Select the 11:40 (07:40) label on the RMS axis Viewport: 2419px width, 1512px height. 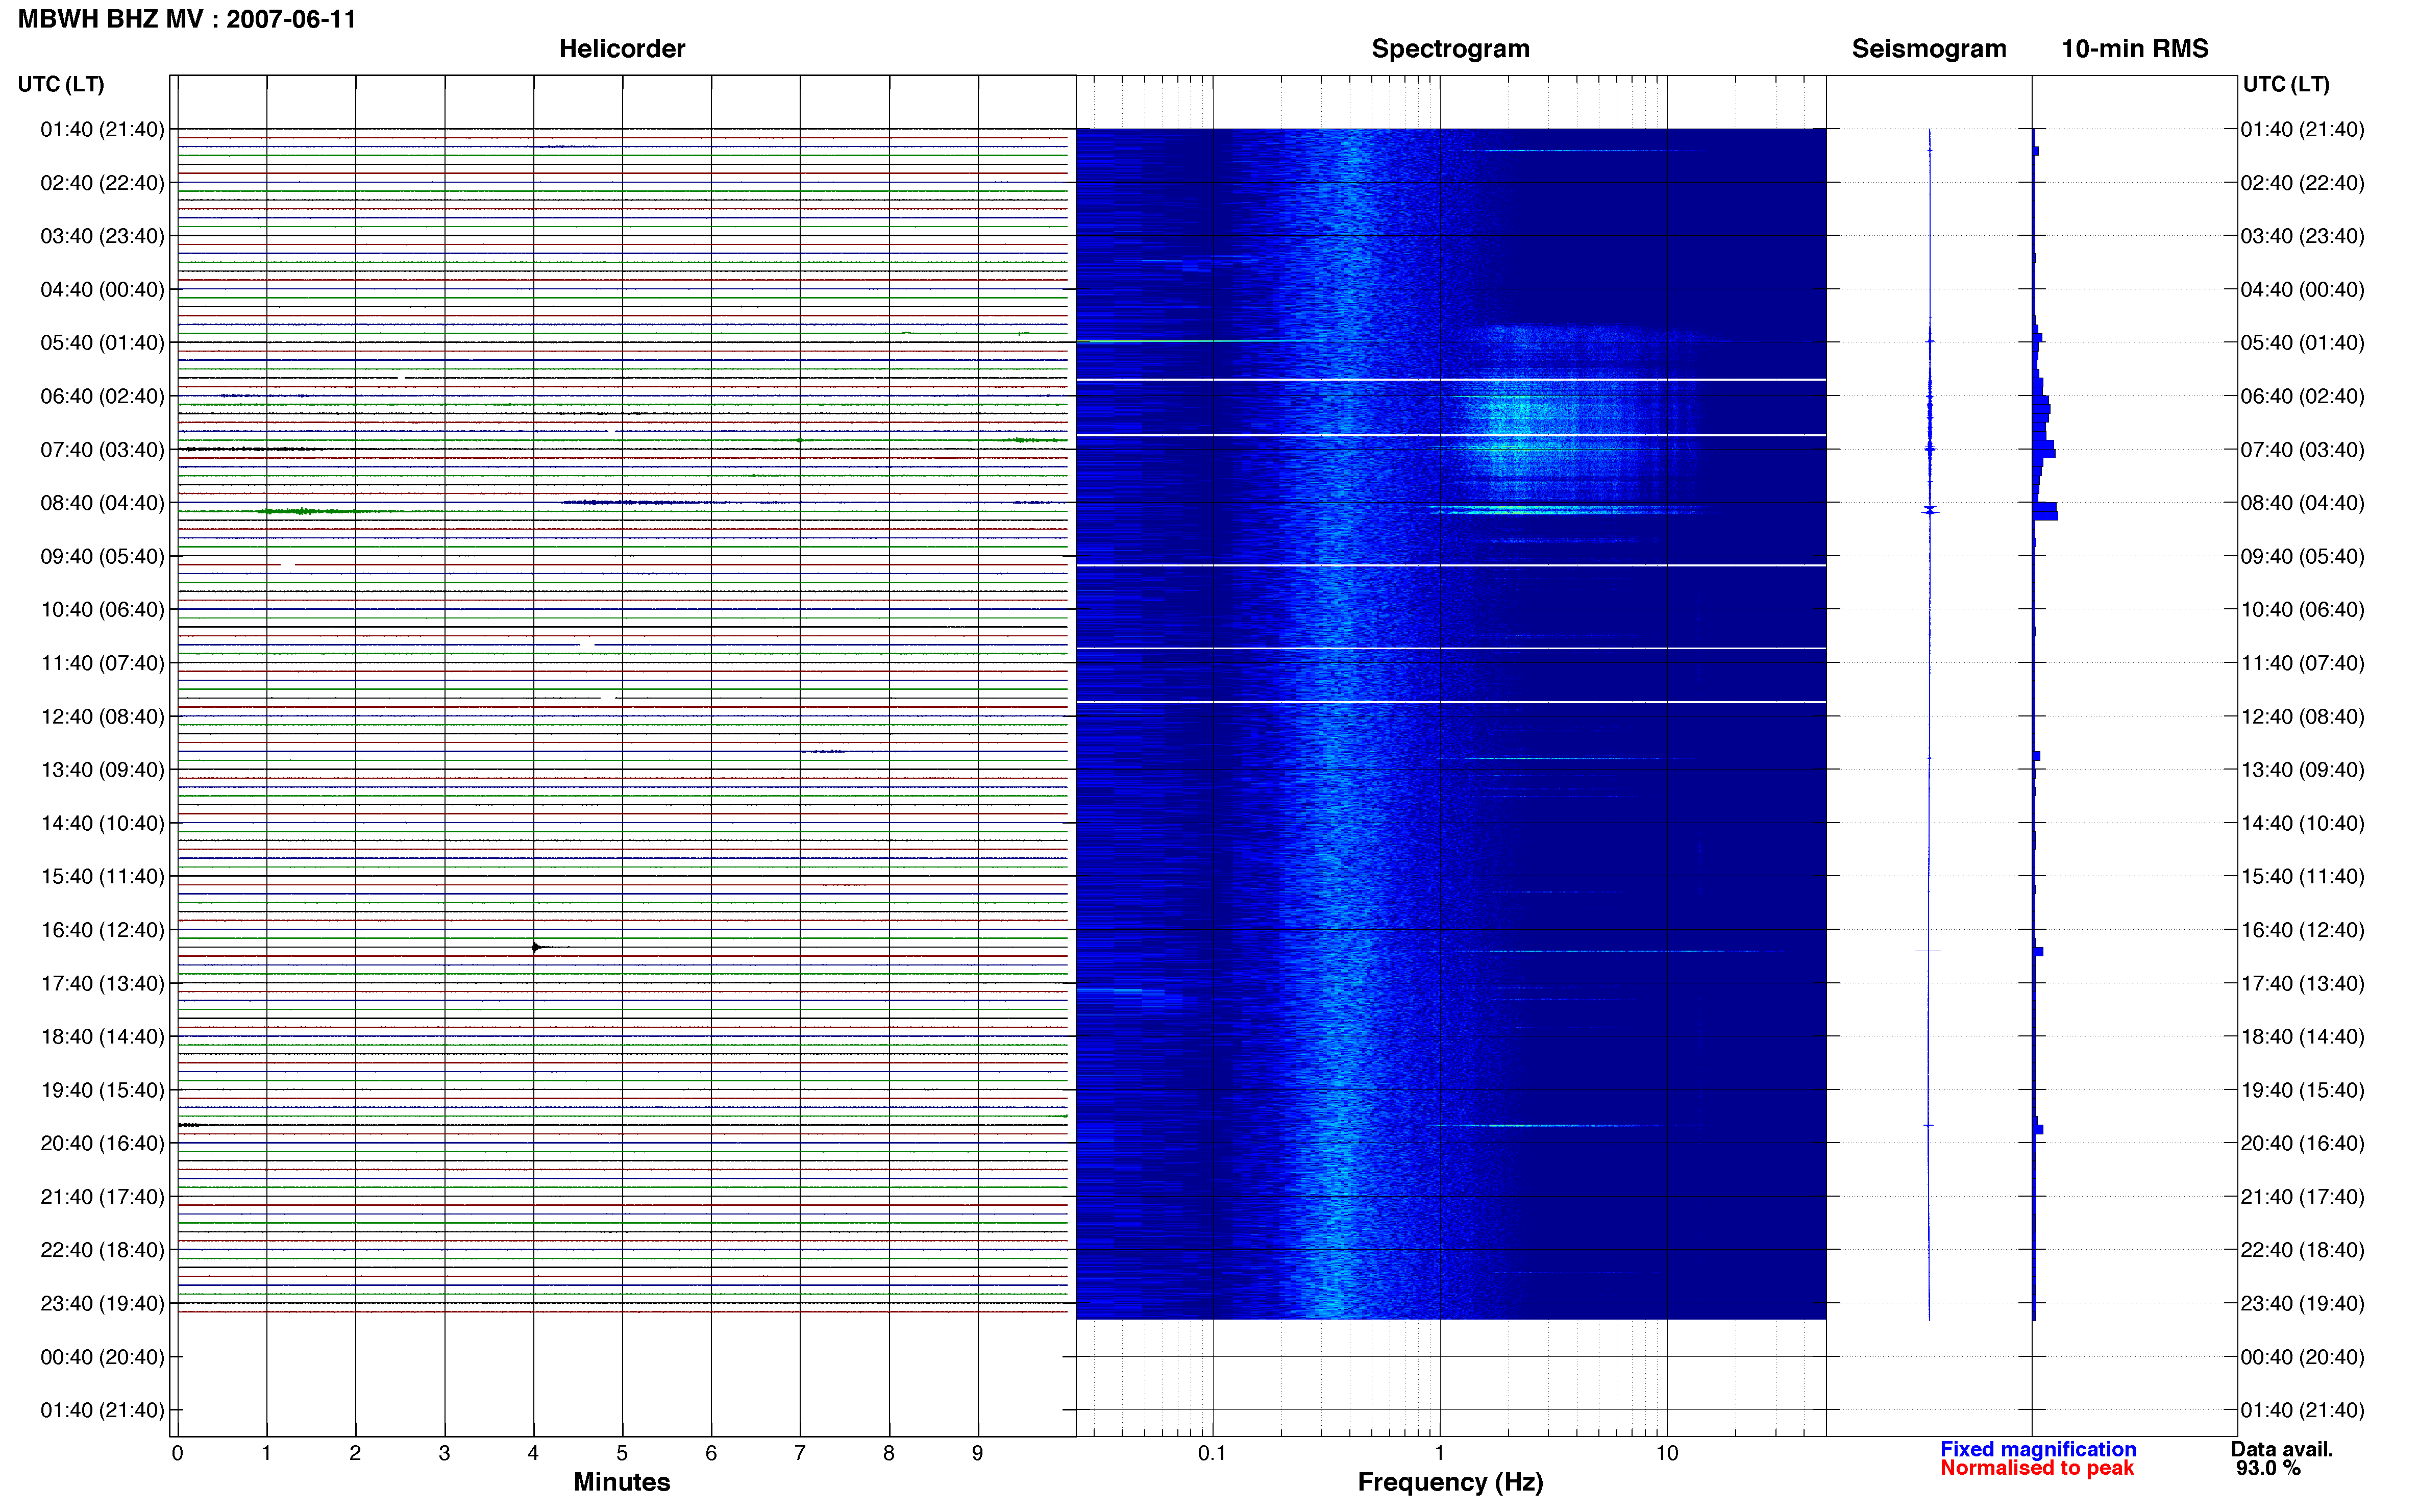pos(2302,662)
